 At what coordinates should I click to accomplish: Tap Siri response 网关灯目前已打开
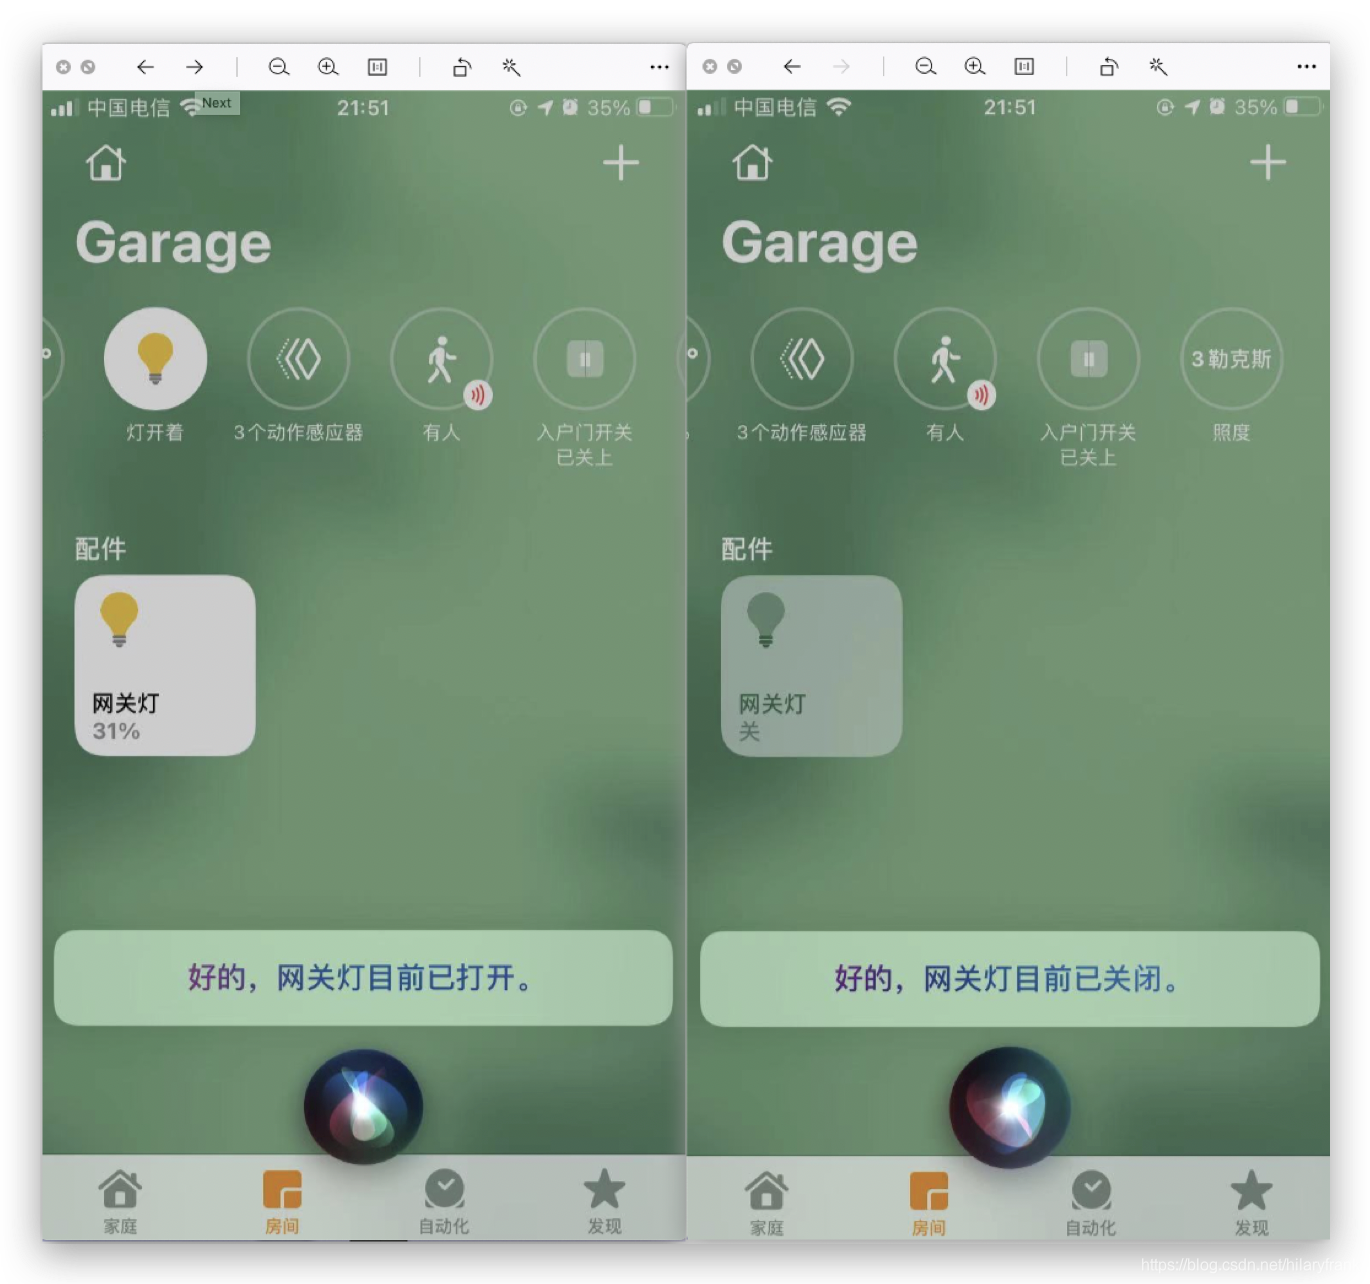pos(363,977)
